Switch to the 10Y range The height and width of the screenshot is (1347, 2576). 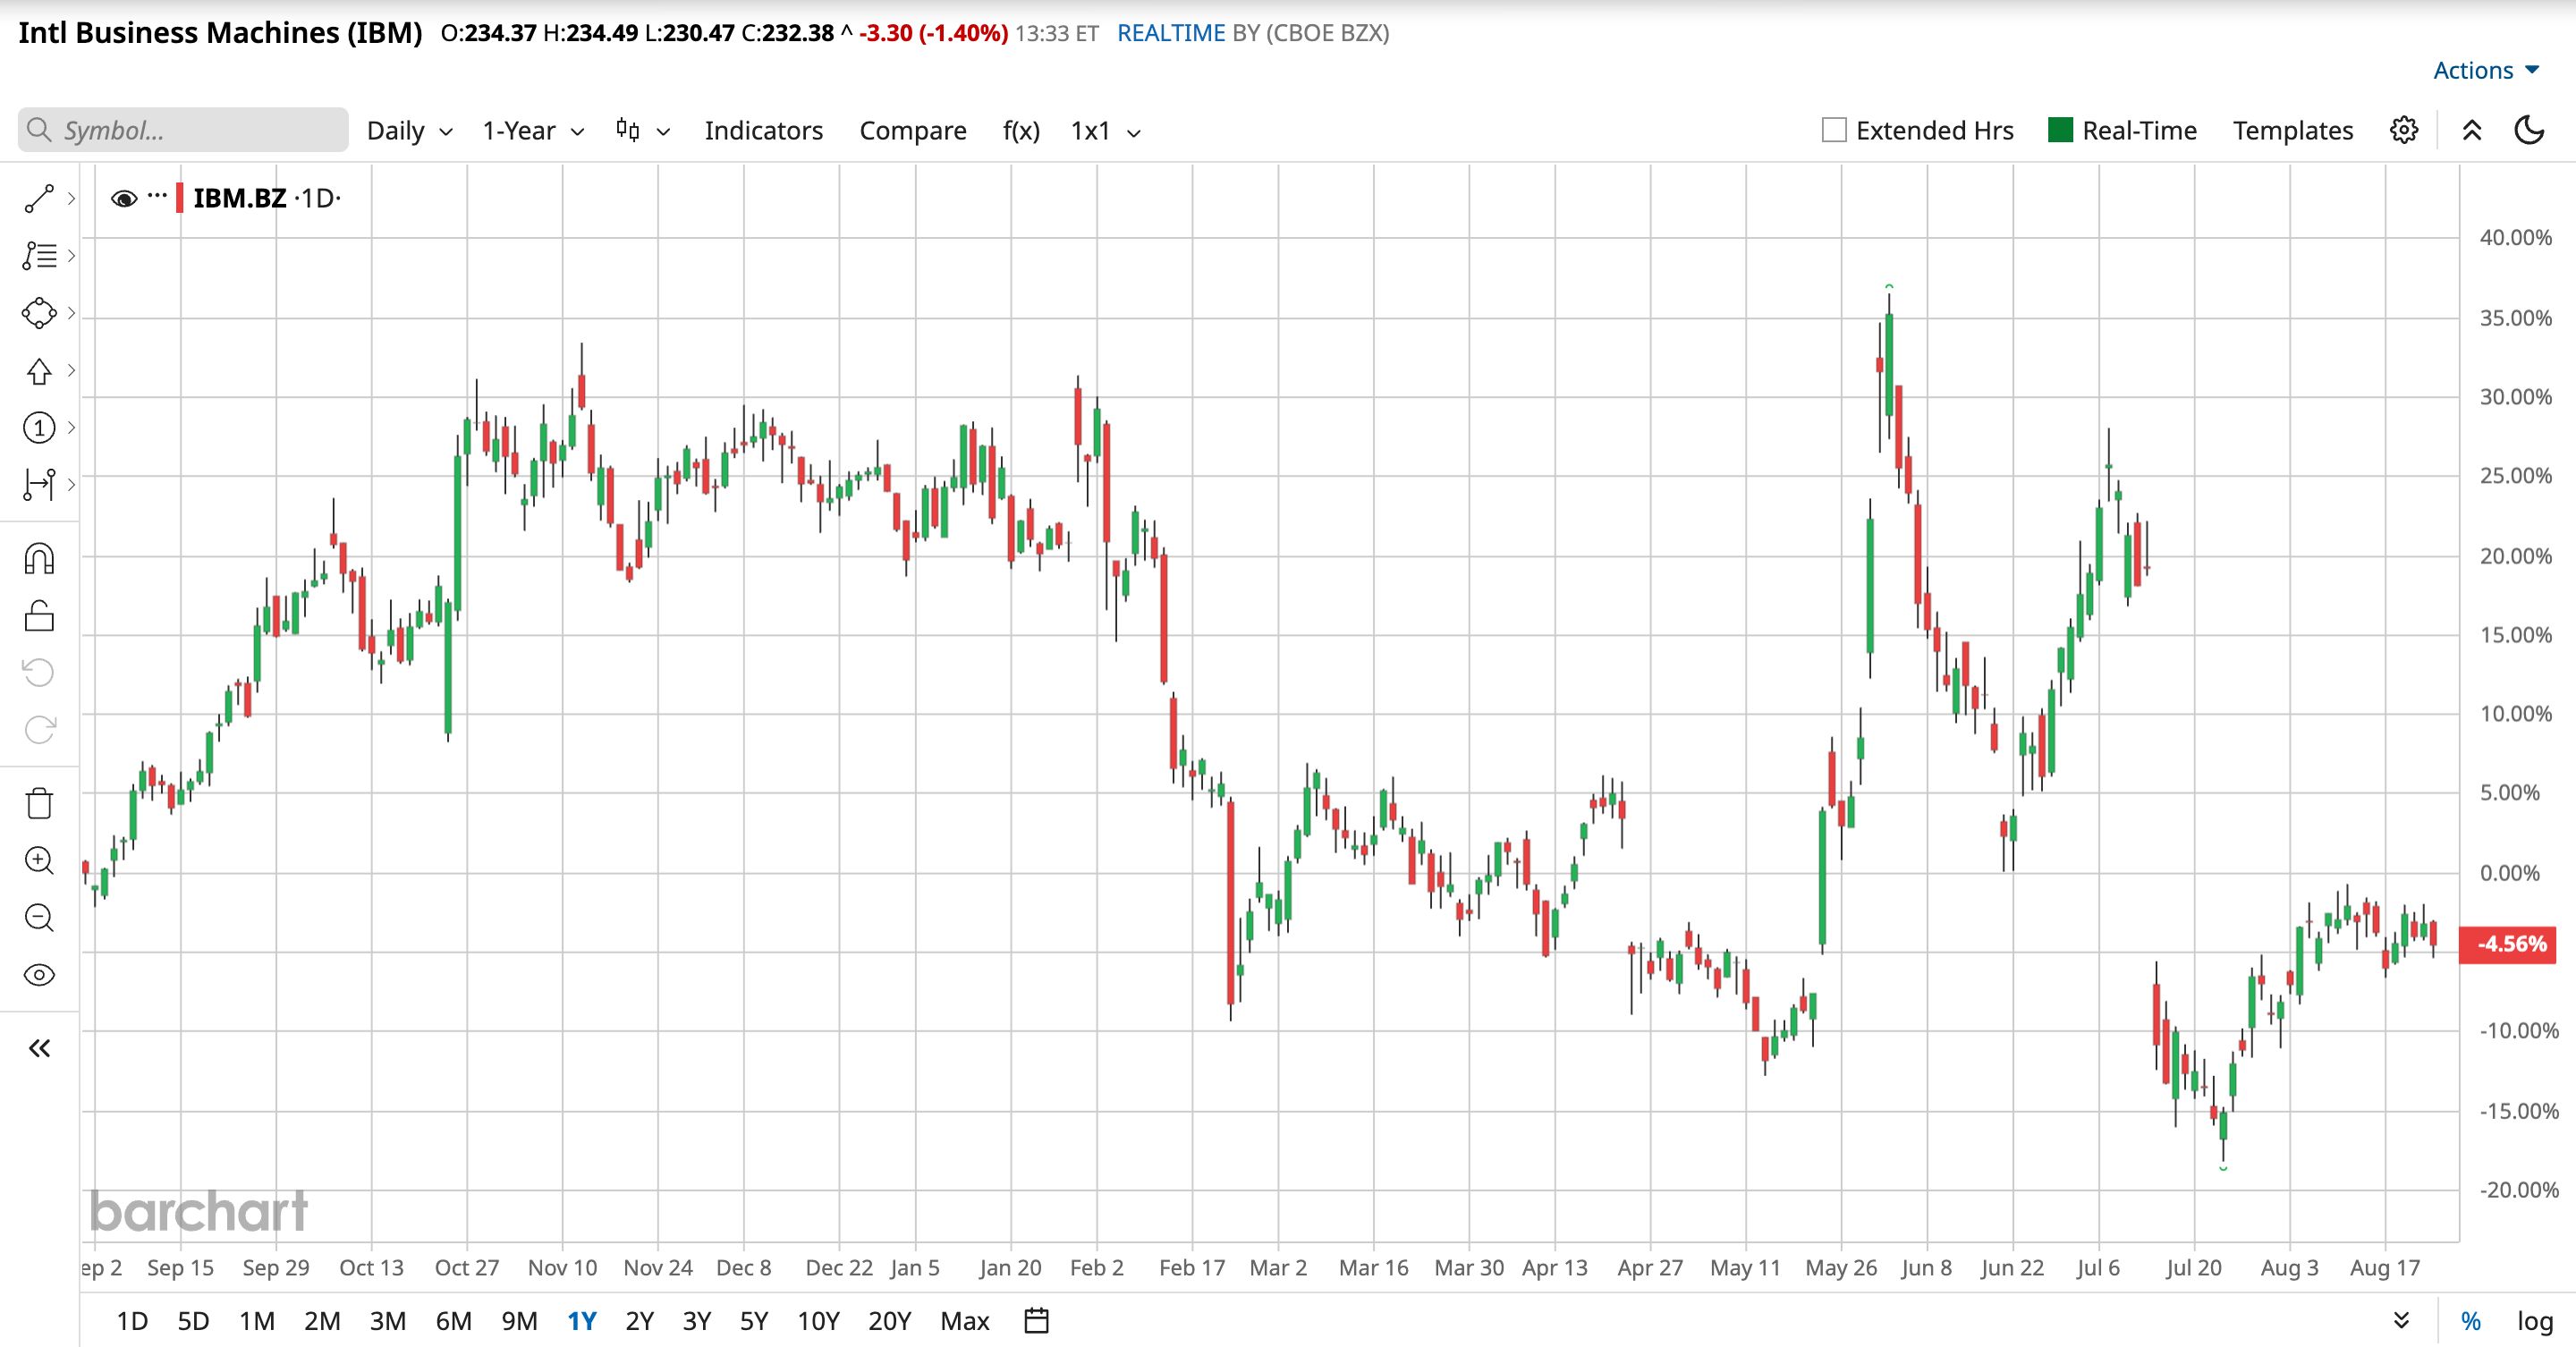click(818, 1321)
